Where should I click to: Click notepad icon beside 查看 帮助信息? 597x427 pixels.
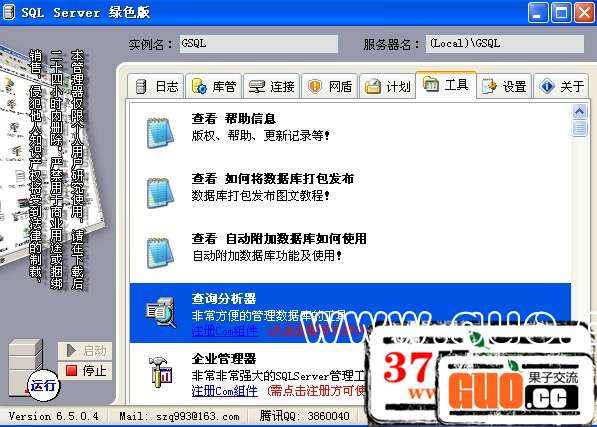[160, 132]
